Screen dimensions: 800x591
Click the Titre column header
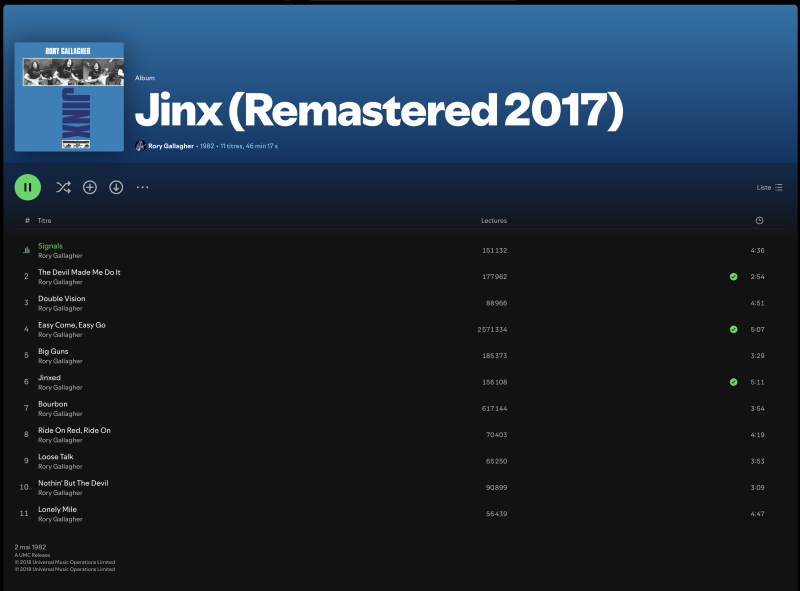44,220
